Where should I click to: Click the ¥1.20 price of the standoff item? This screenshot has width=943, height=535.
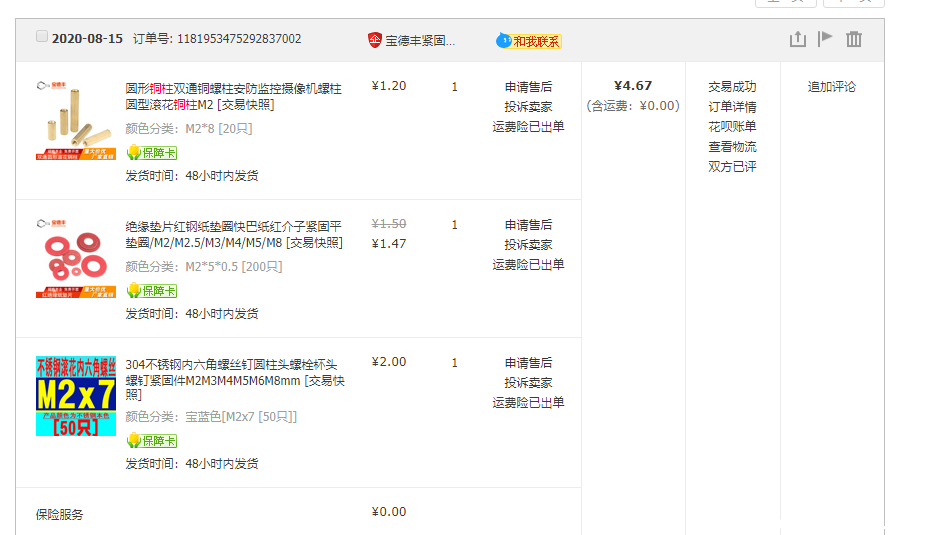(x=389, y=86)
